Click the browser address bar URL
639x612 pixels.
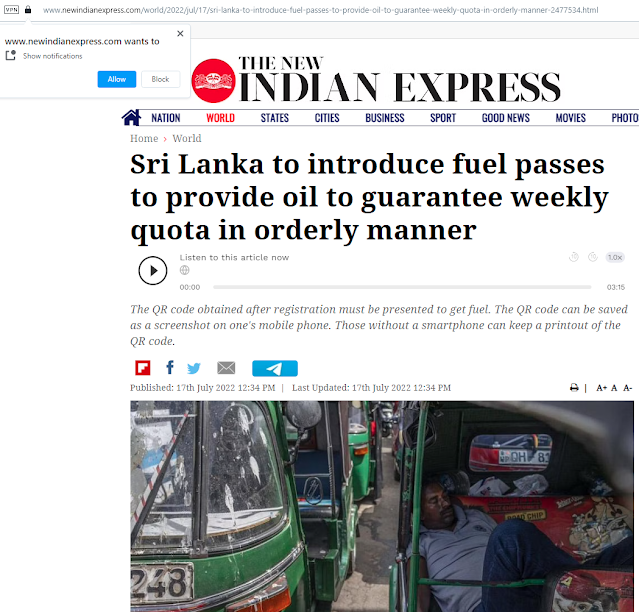pos(320,10)
